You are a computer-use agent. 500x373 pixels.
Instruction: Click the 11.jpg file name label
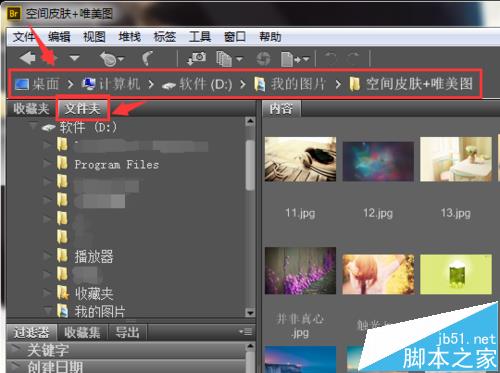point(300,213)
